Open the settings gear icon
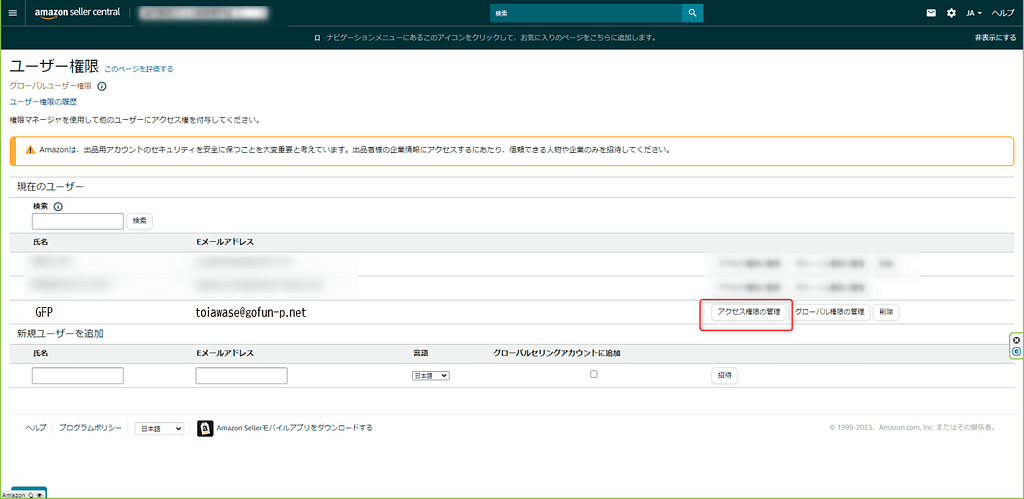Image resolution: width=1024 pixels, height=499 pixels. 951,13
